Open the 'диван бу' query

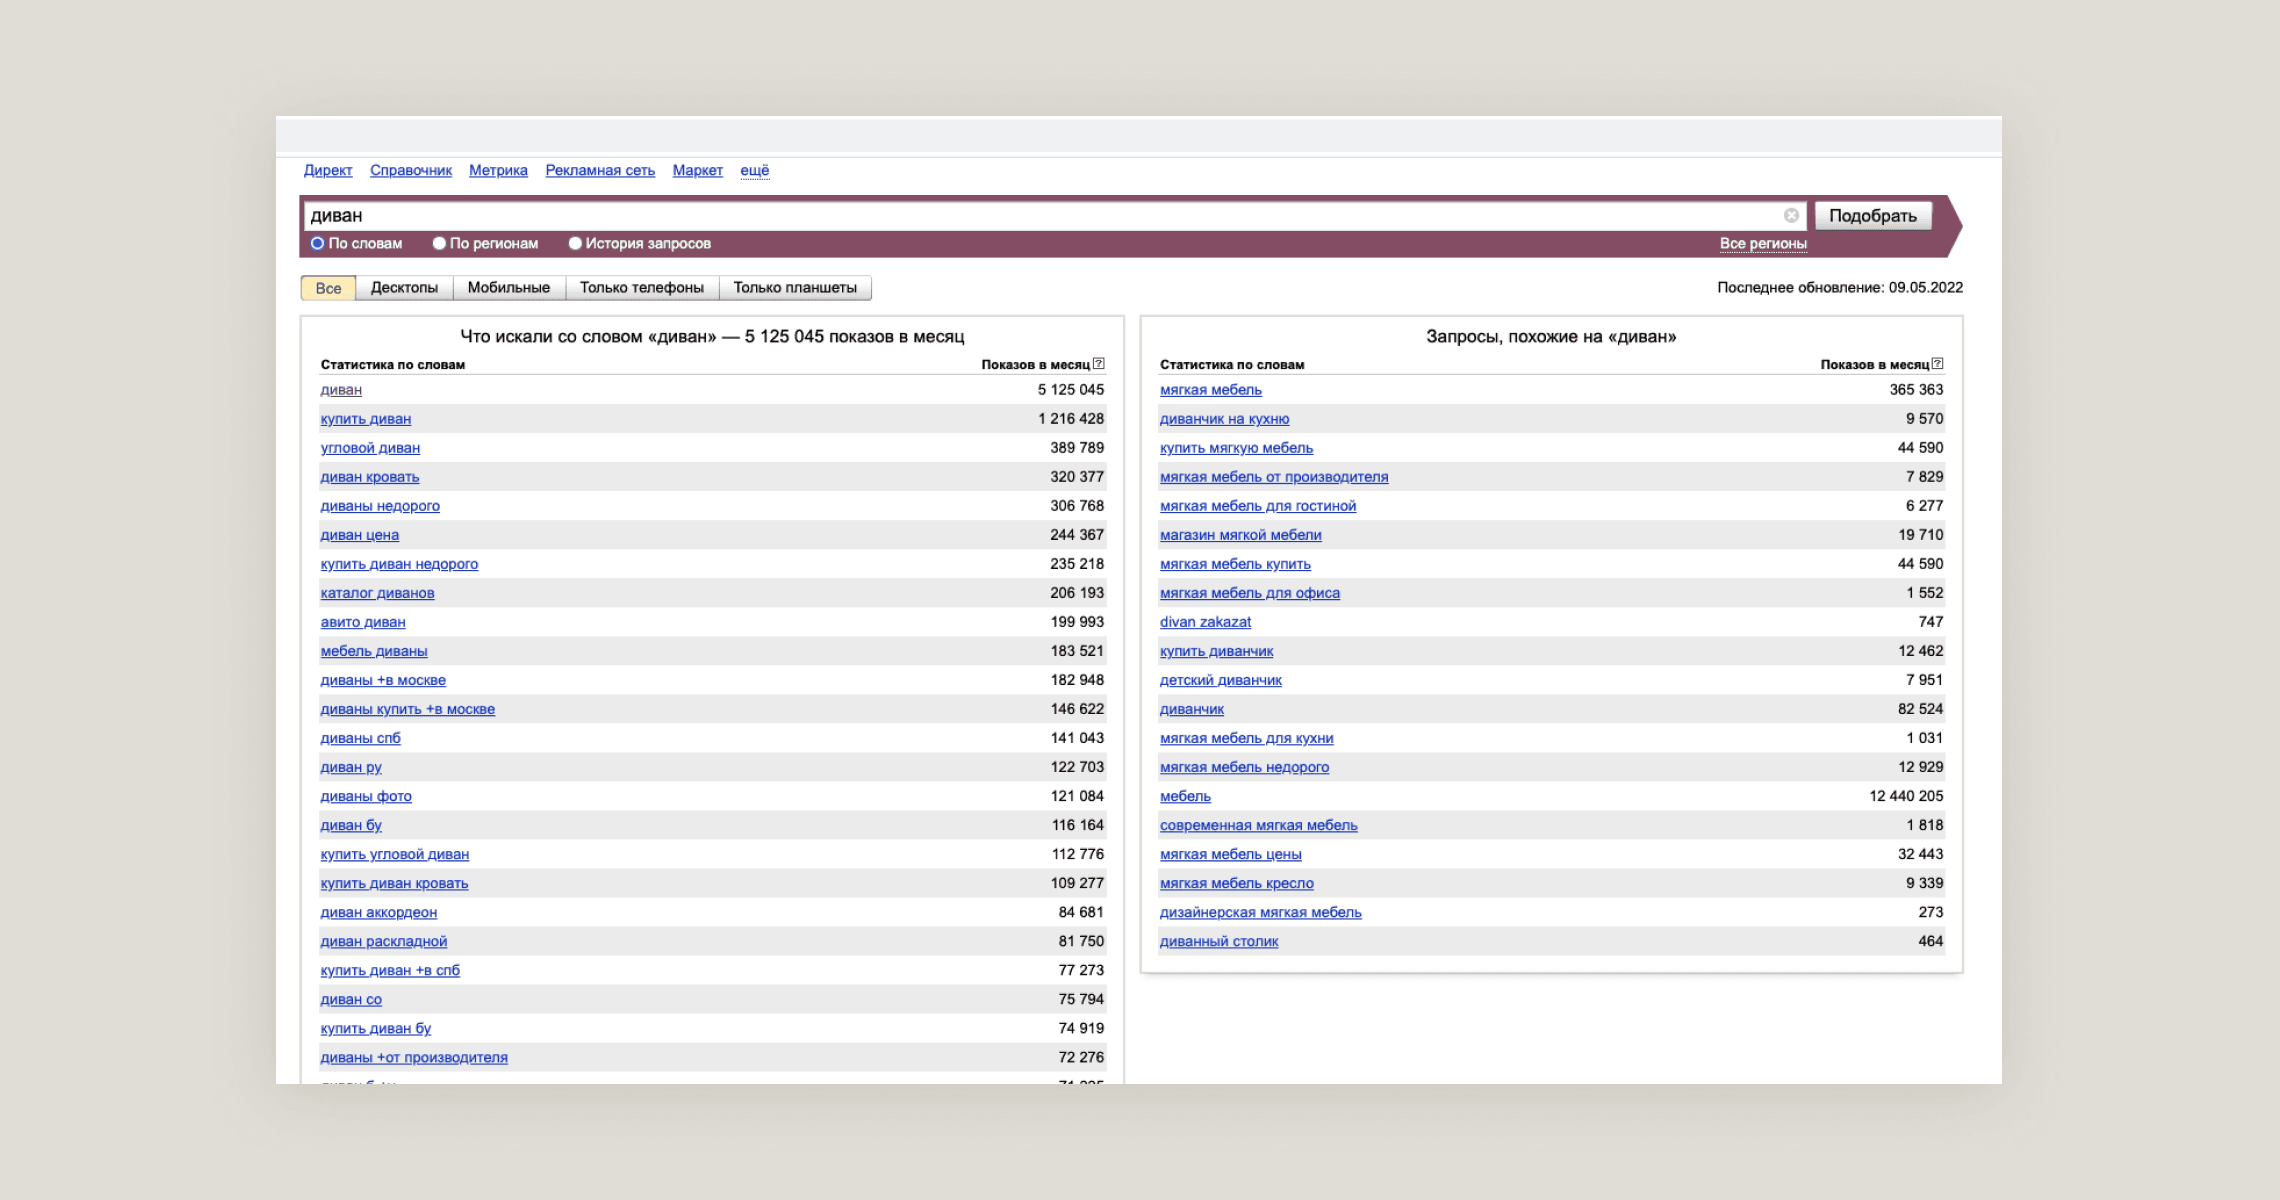(x=351, y=825)
